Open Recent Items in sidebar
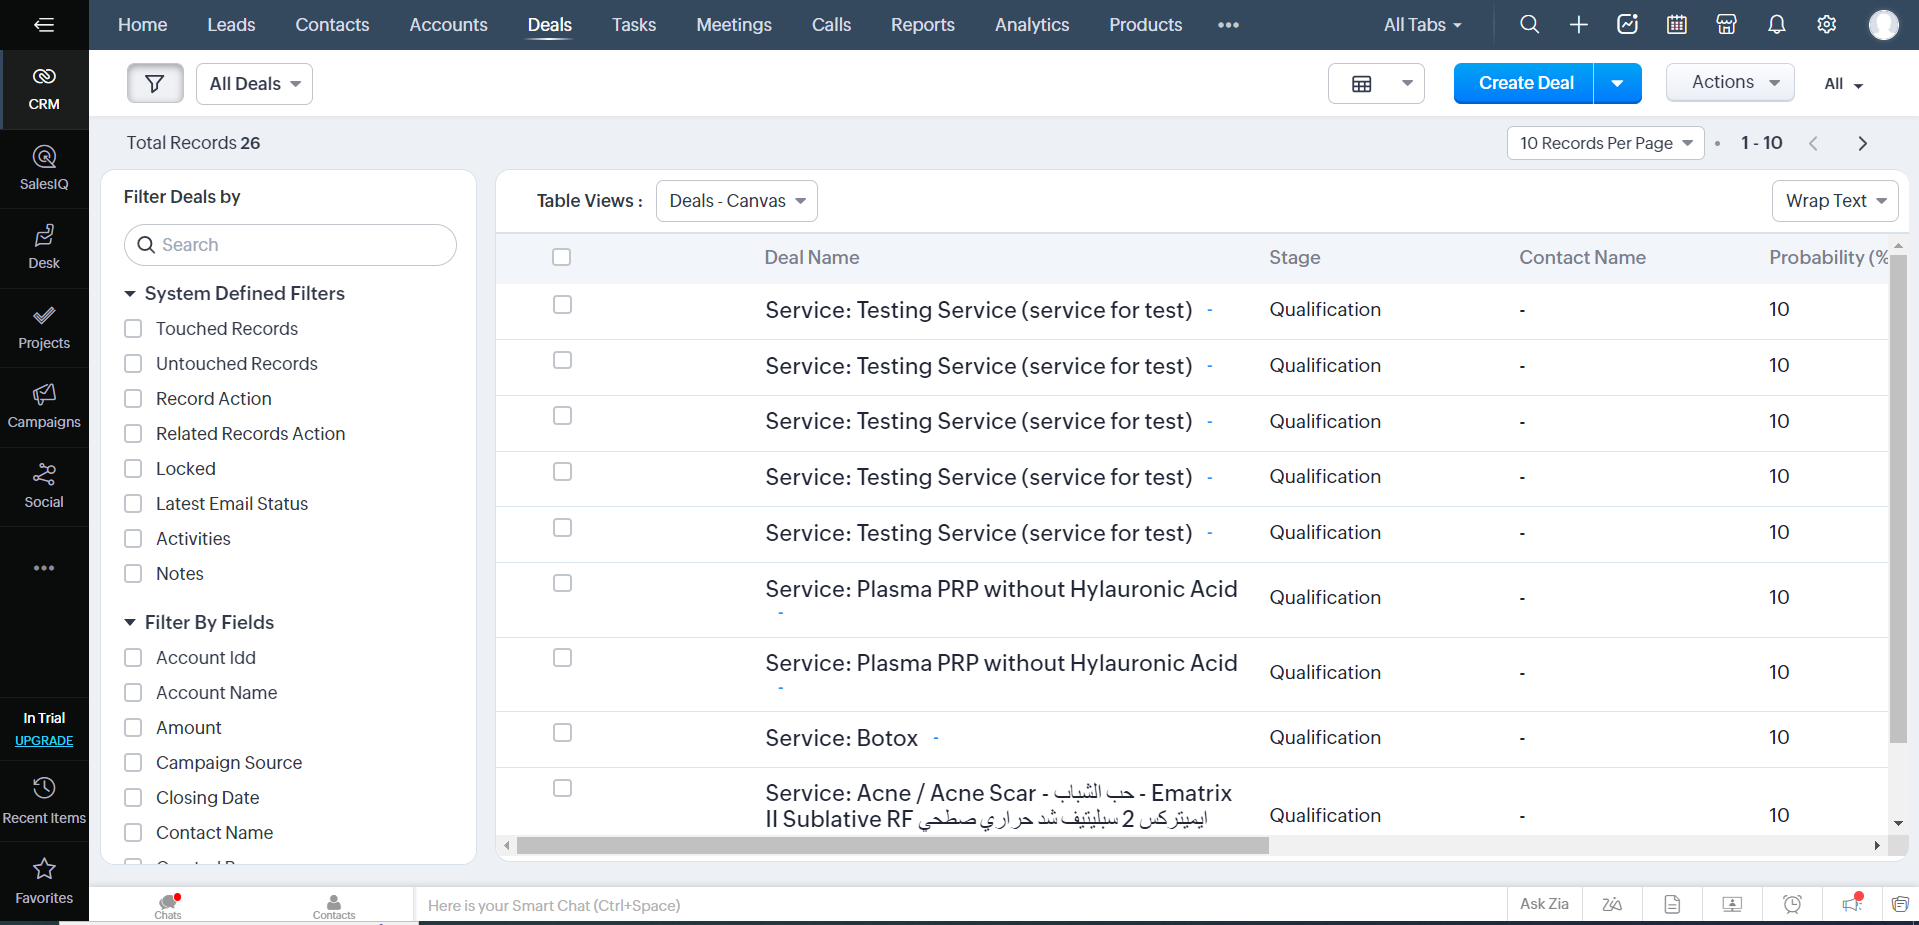Viewport: 1919px width, 925px height. 44,801
